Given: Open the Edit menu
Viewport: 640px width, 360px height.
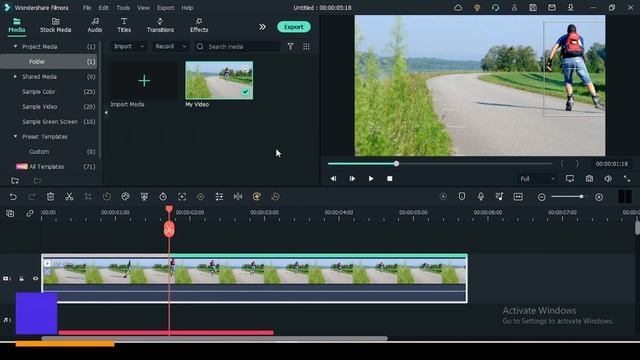Looking at the screenshot, I should (104, 8).
